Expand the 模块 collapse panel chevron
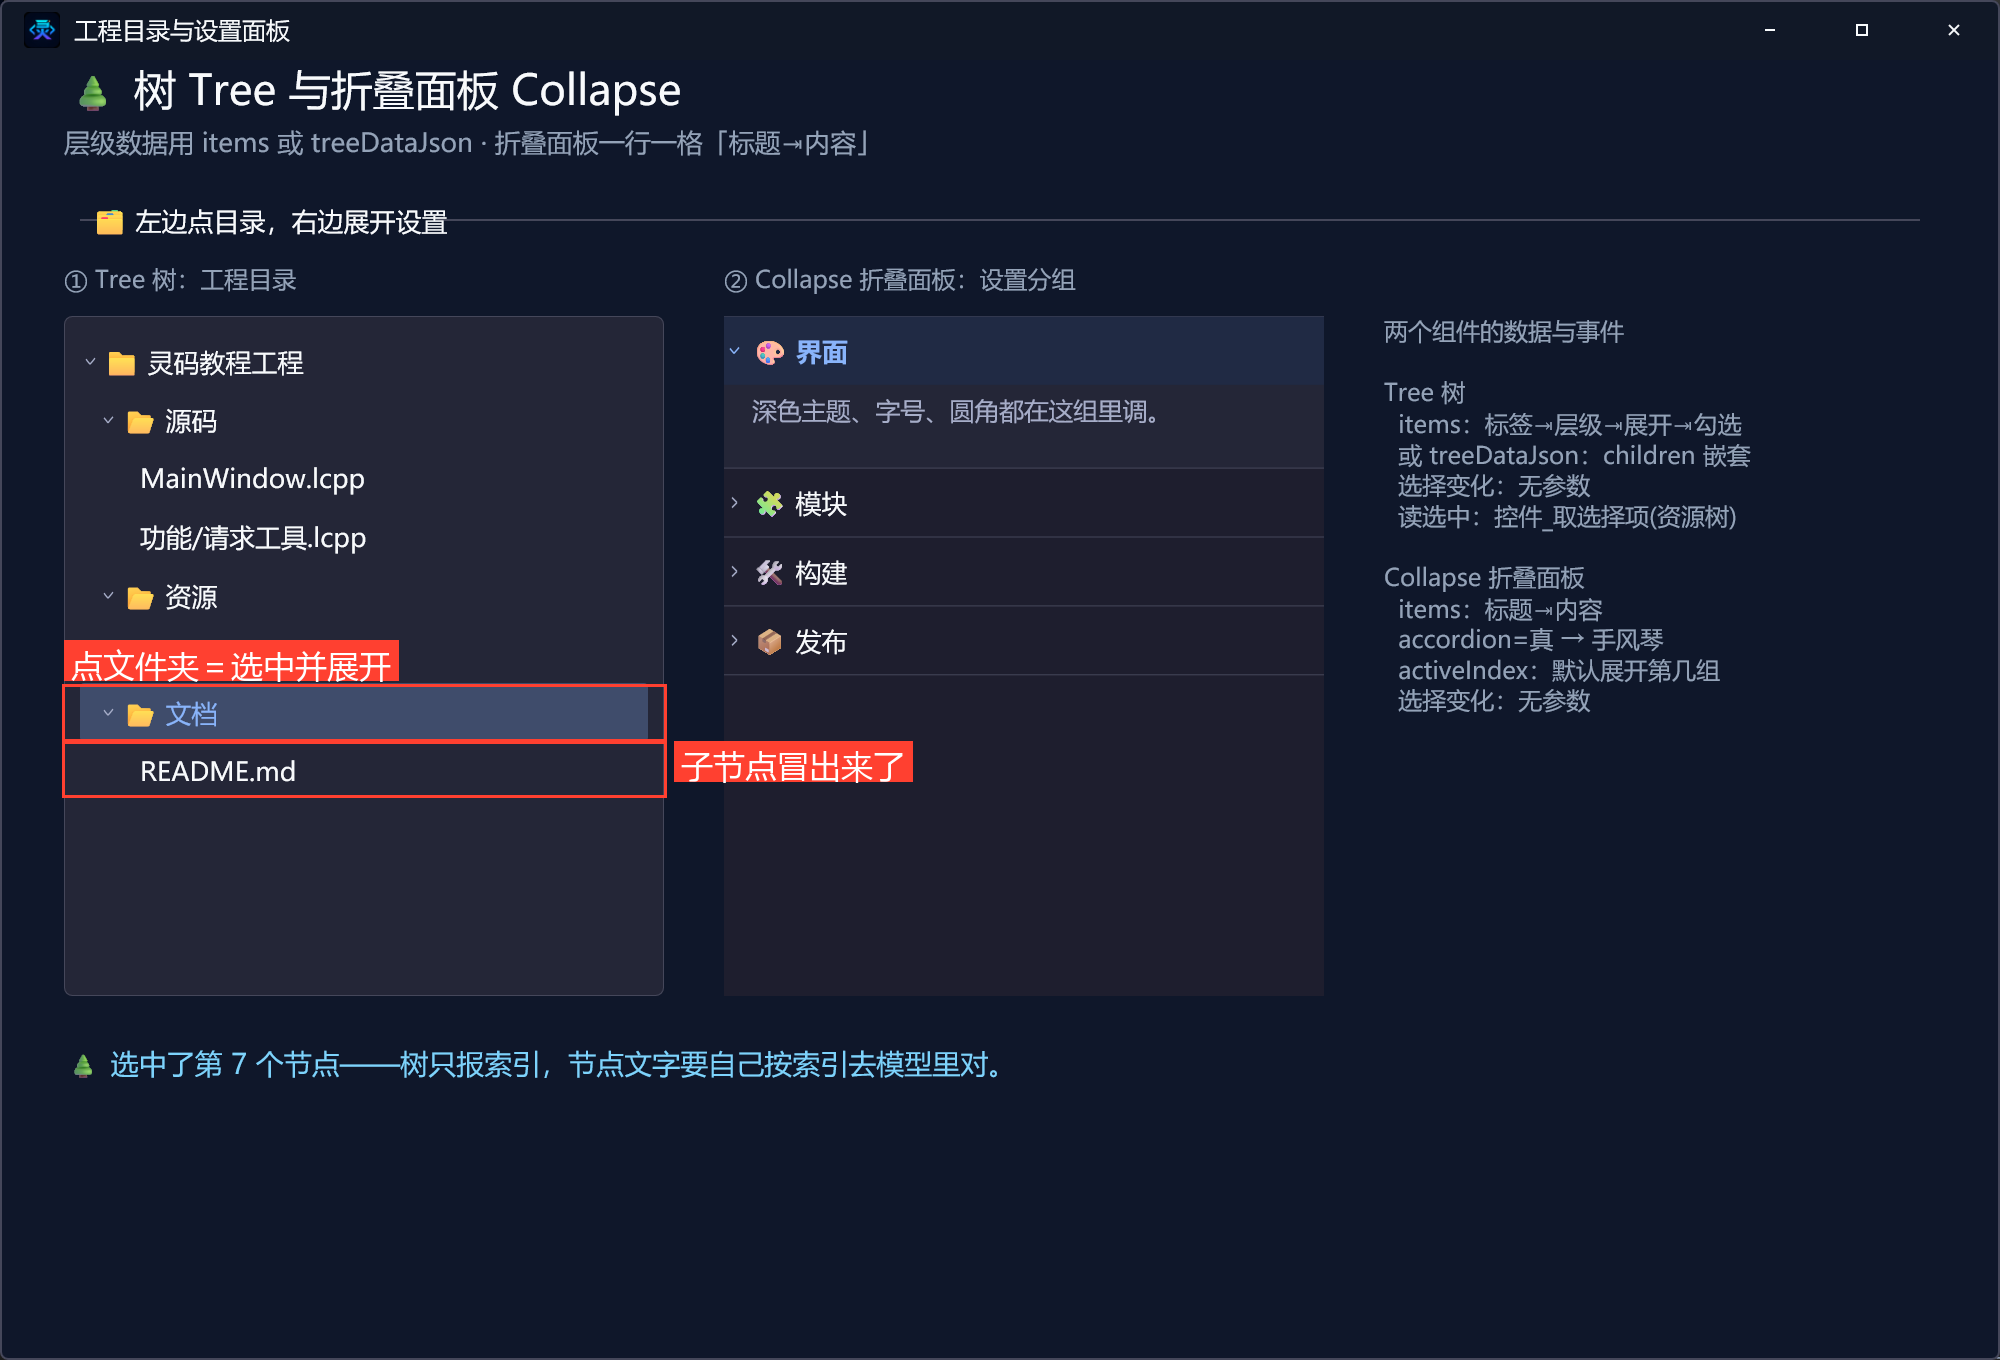 pos(735,503)
